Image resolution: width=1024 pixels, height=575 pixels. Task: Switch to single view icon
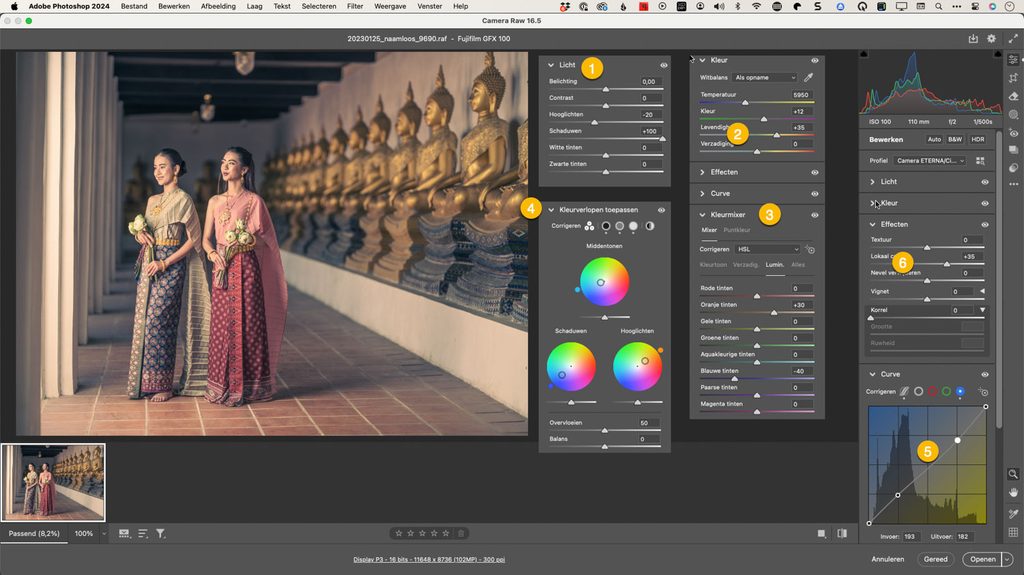(x=822, y=534)
